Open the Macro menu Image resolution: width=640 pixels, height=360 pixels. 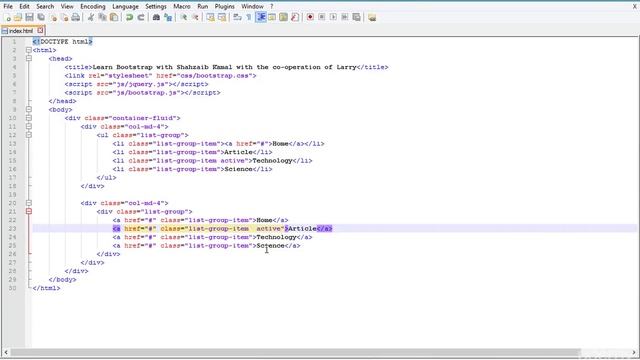click(182, 7)
